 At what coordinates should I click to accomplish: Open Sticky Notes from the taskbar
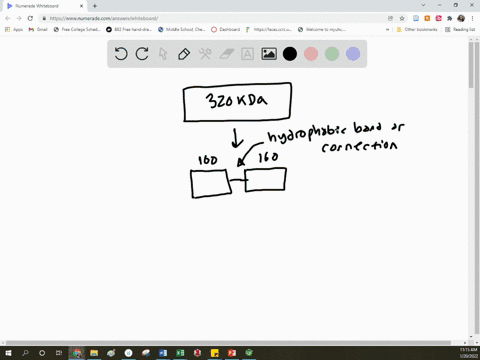[x=215, y=353]
